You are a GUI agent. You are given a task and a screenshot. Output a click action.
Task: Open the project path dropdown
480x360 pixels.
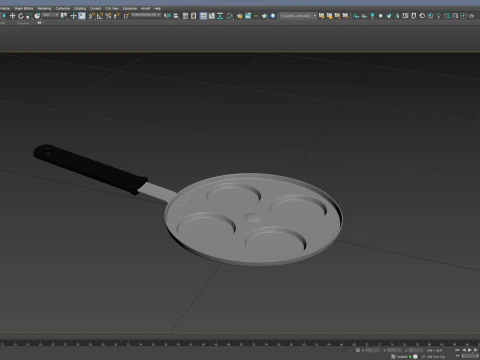pyautogui.click(x=298, y=16)
